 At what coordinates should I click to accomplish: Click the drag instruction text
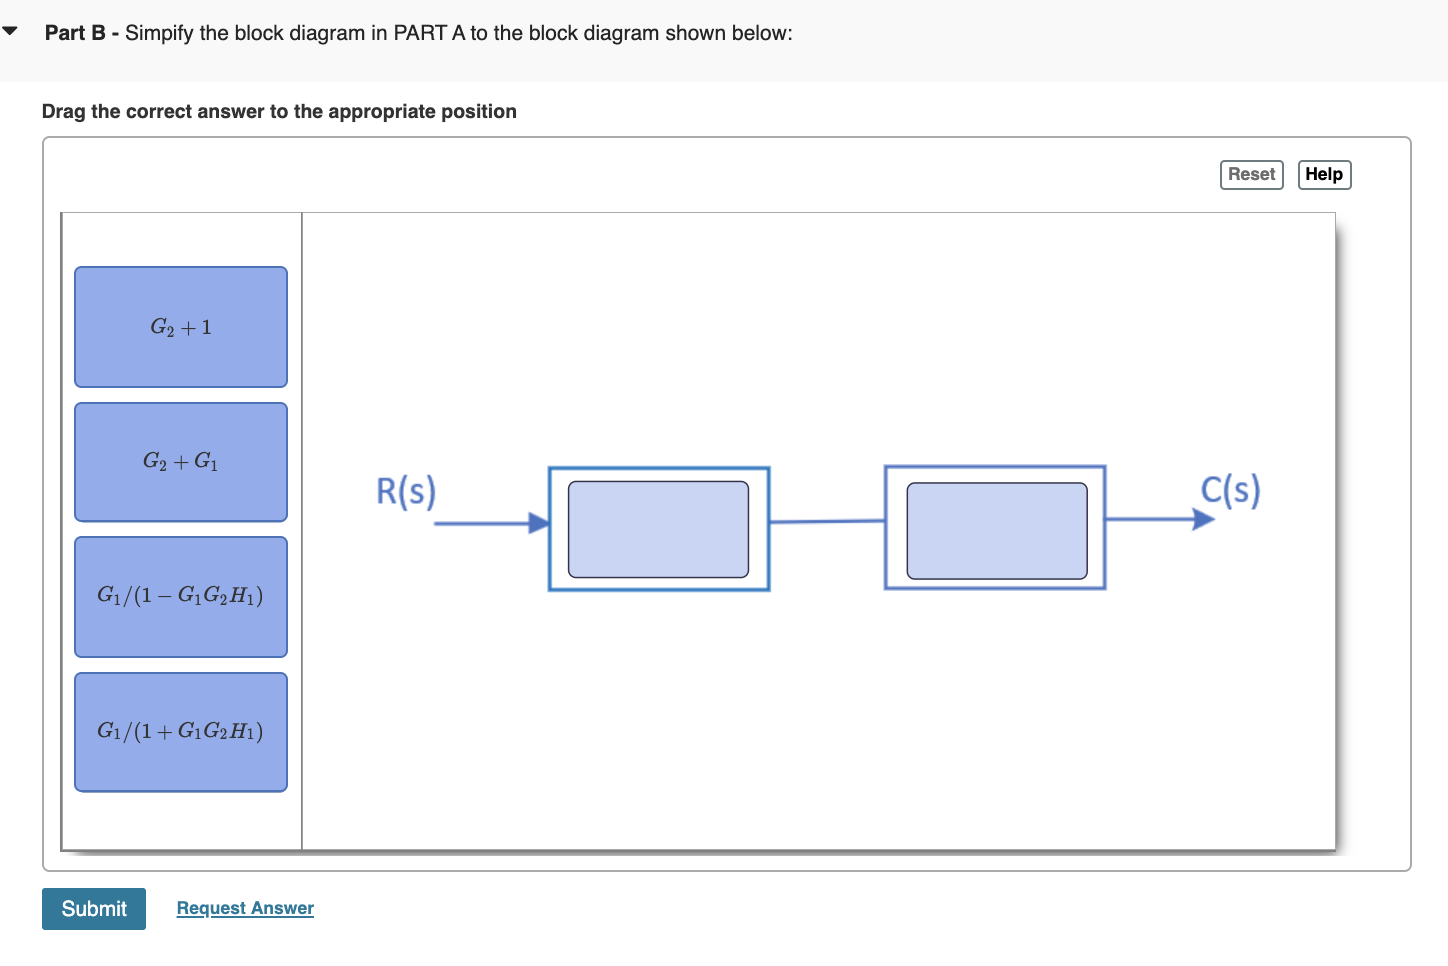pos(278,111)
